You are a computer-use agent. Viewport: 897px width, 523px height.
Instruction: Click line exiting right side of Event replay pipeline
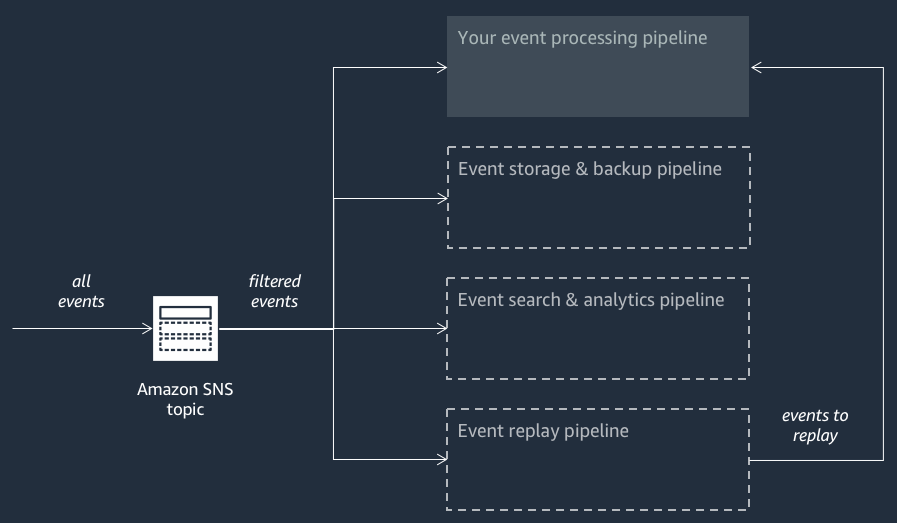(815, 460)
